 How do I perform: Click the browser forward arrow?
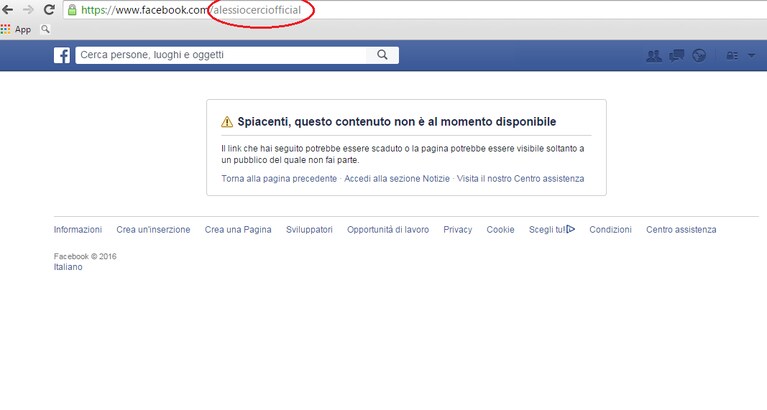[x=28, y=9]
